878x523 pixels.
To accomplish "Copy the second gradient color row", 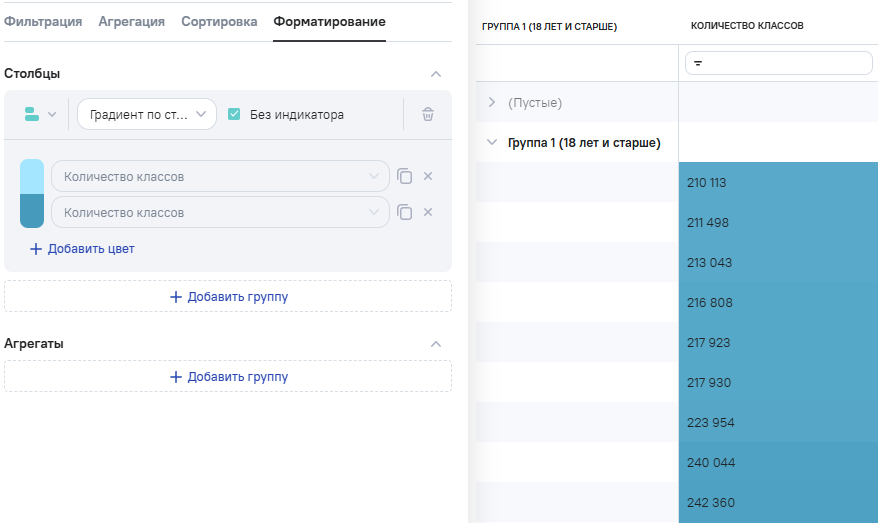I will click(x=404, y=212).
